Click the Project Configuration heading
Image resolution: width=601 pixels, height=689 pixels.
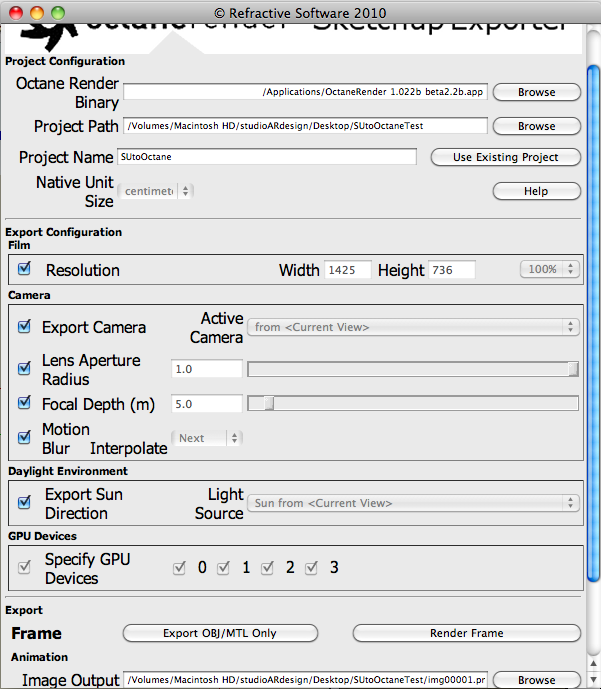(65, 61)
